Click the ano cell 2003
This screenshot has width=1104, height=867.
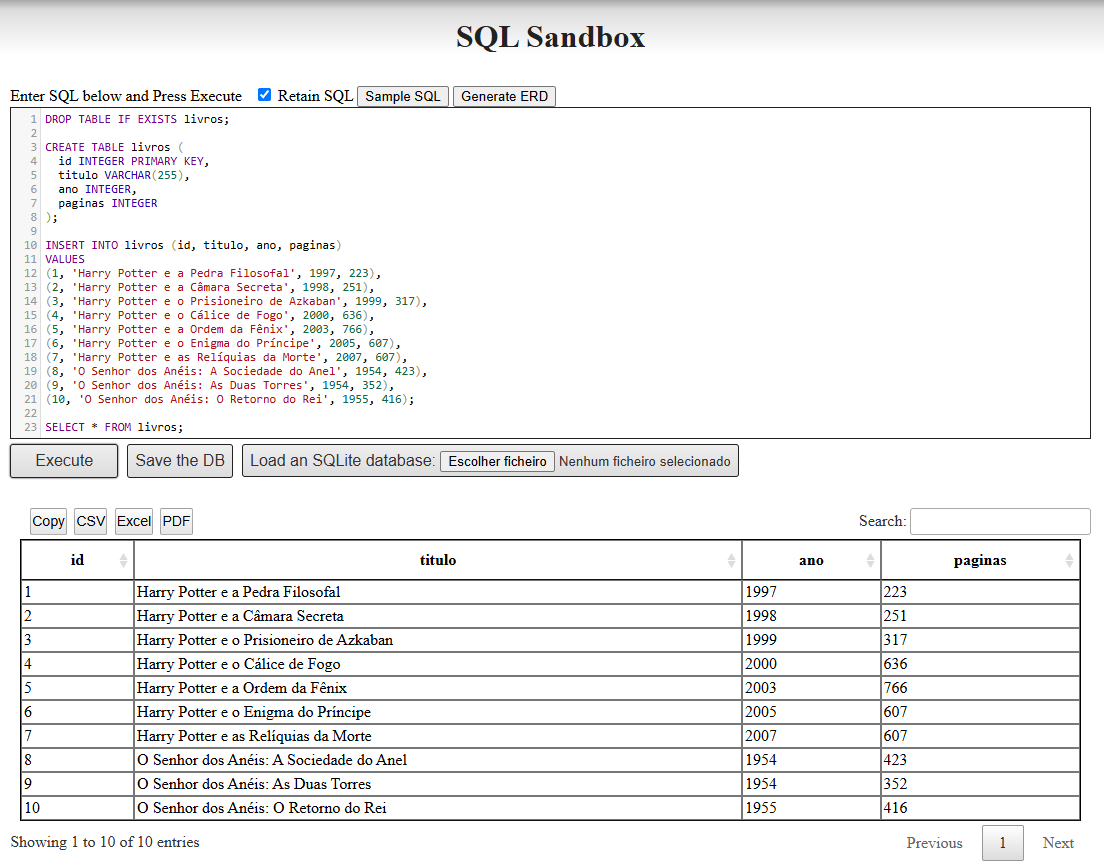[x=811, y=688]
